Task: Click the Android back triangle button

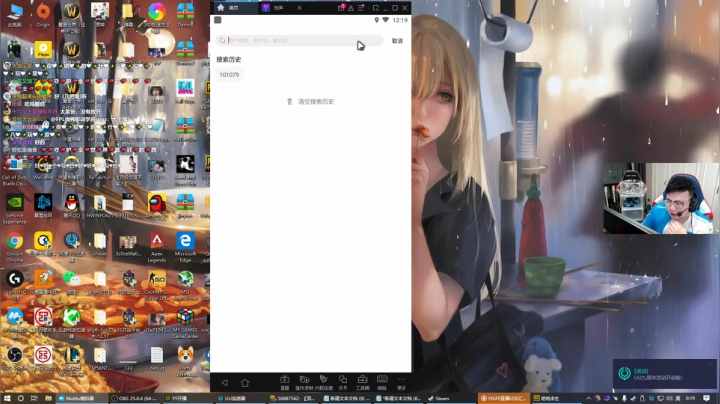Action: [225, 382]
